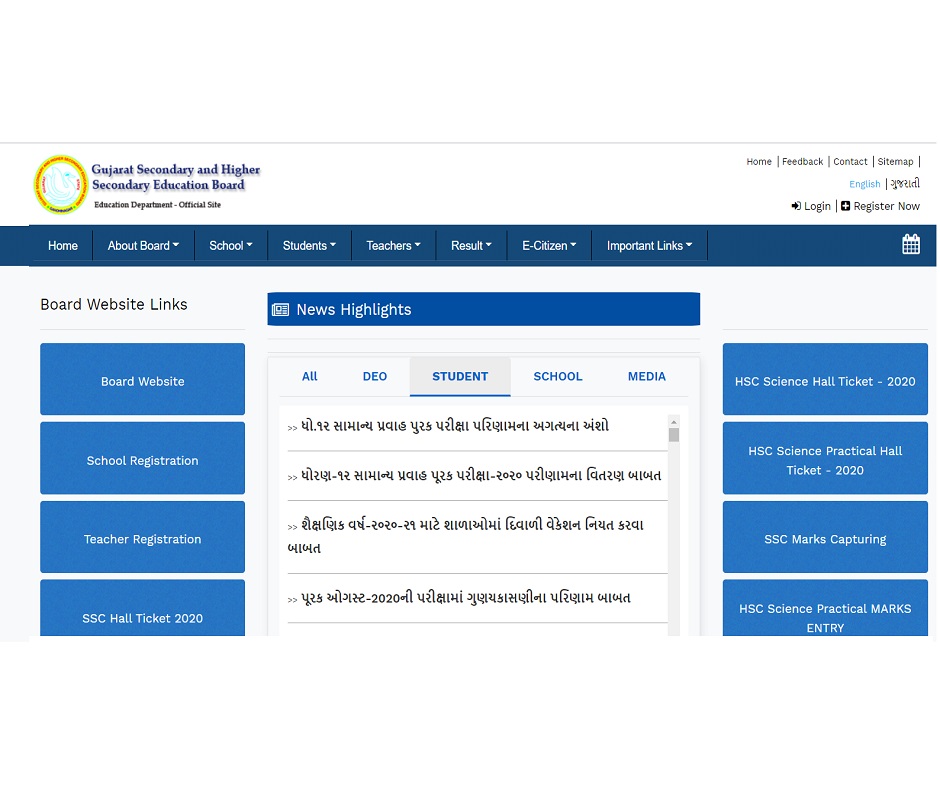Screen dimensions: 940x788
Task: Open the Sitemap link
Action: [x=895, y=162]
